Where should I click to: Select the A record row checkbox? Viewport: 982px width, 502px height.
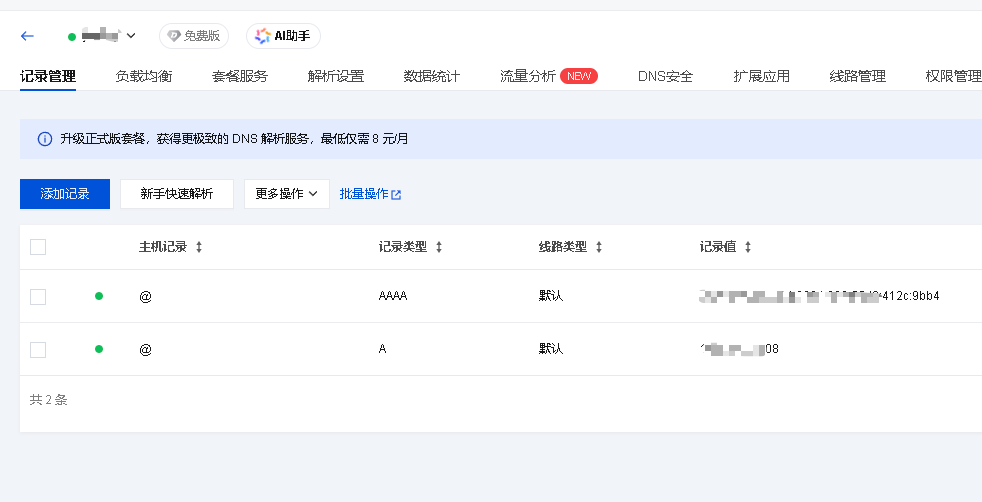pyautogui.click(x=38, y=349)
